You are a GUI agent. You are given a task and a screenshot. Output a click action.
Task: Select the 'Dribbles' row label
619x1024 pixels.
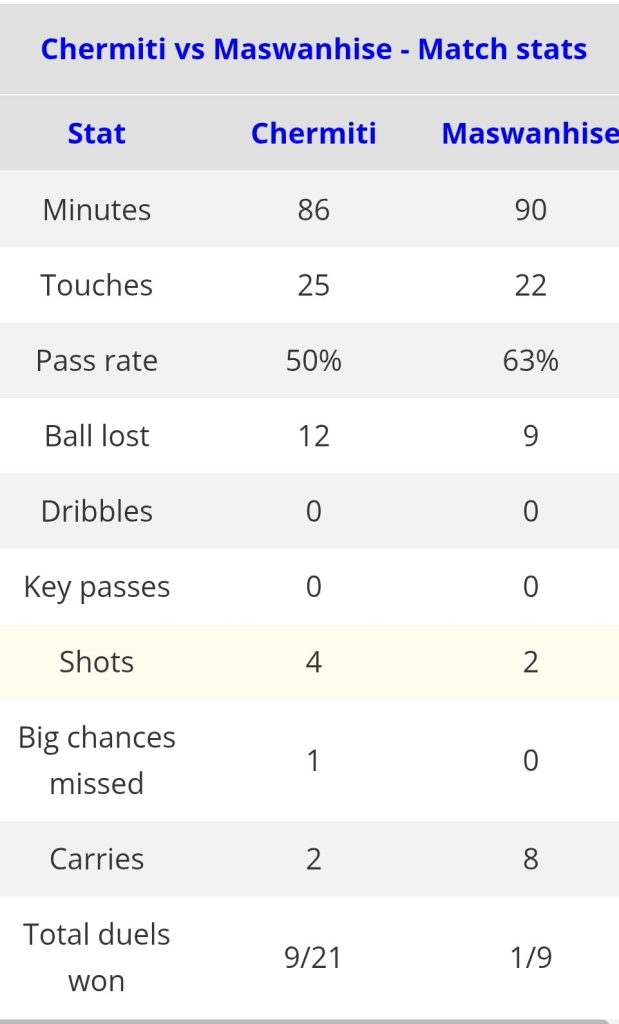tap(97, 511)
